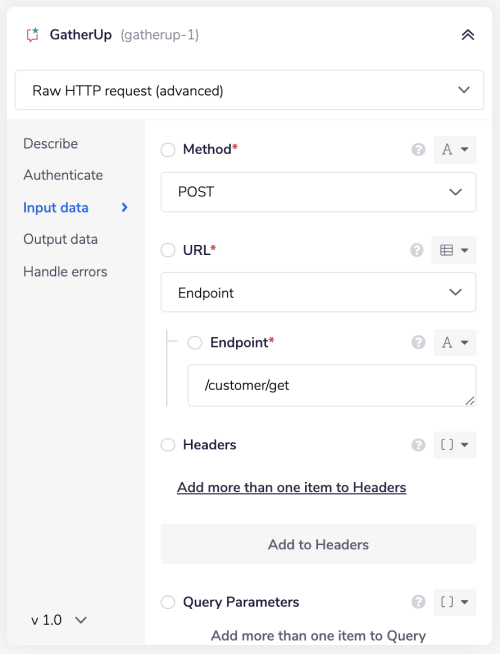Viewport: 500px width, 654px height.
Task: Go to the Handle errors section
Action: pyautogui.click(x=65, y=272)
